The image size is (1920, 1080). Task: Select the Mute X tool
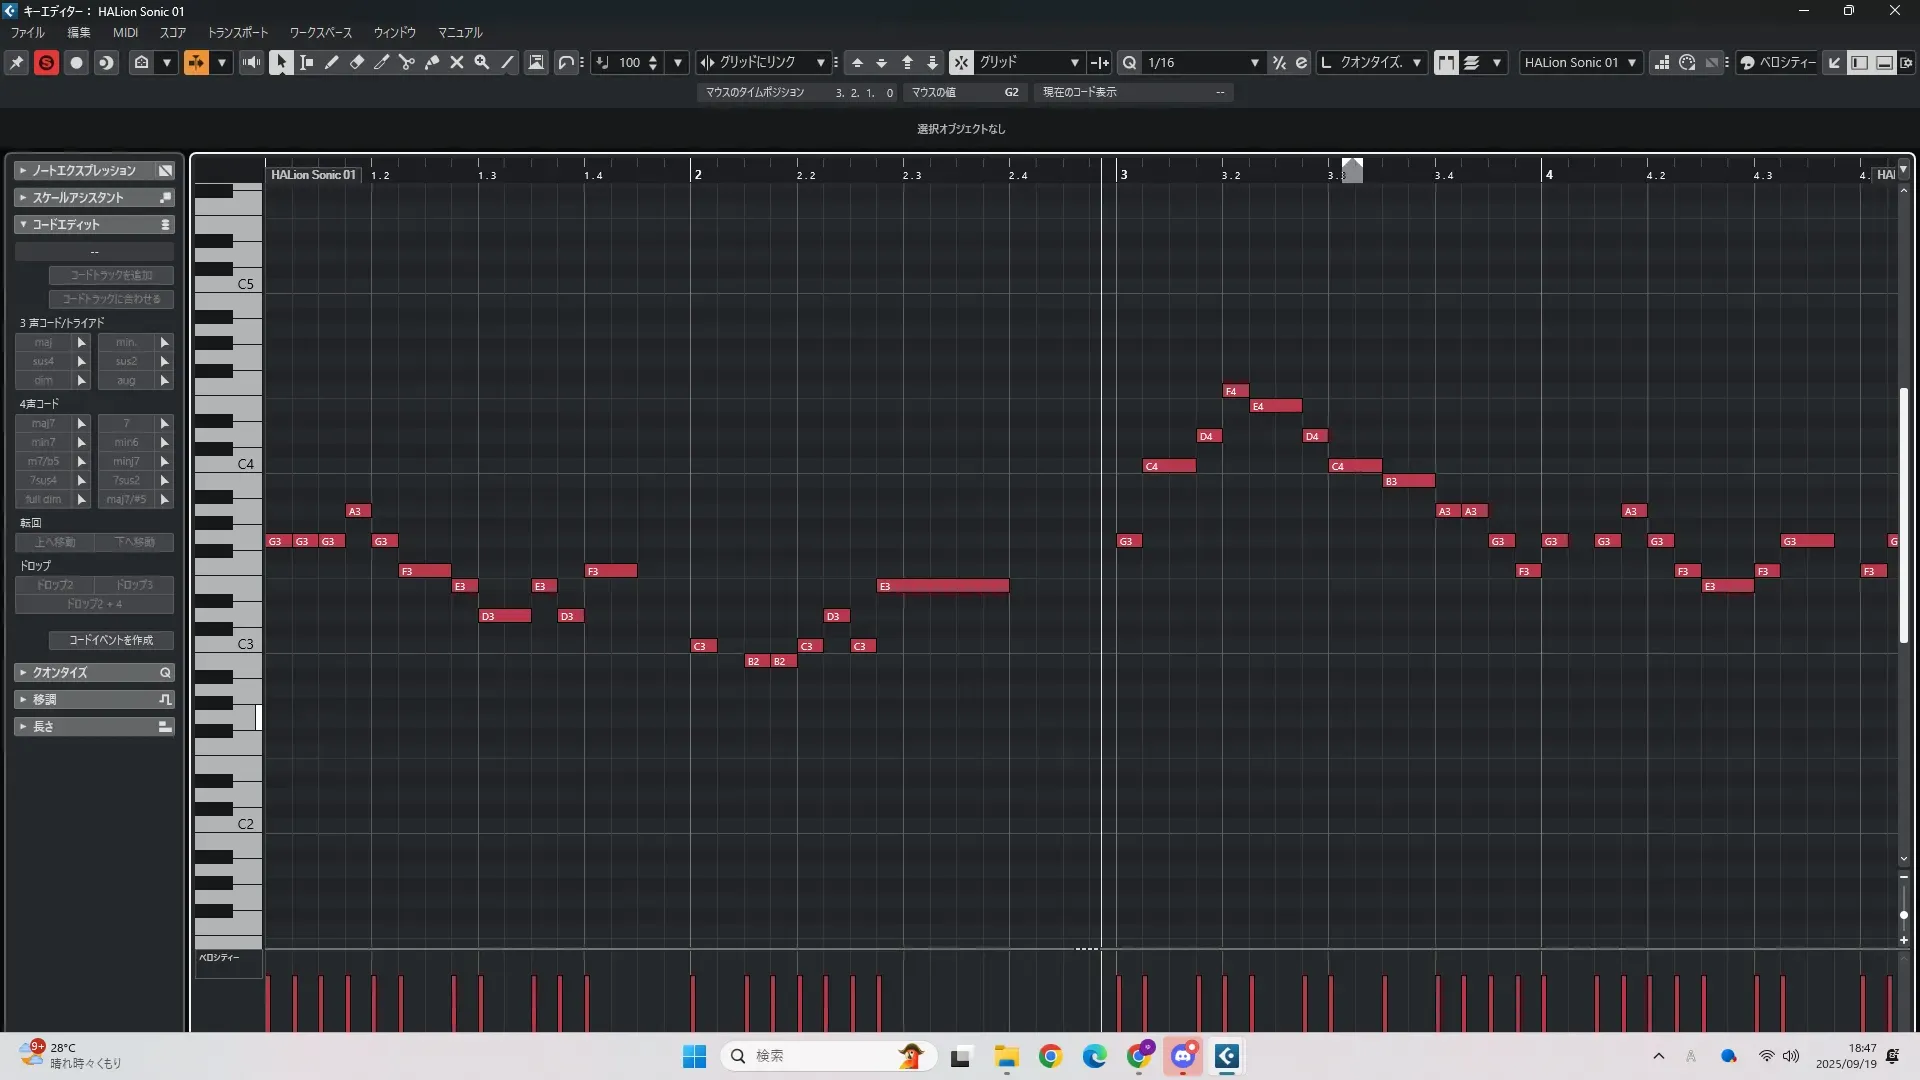point(457,62)
